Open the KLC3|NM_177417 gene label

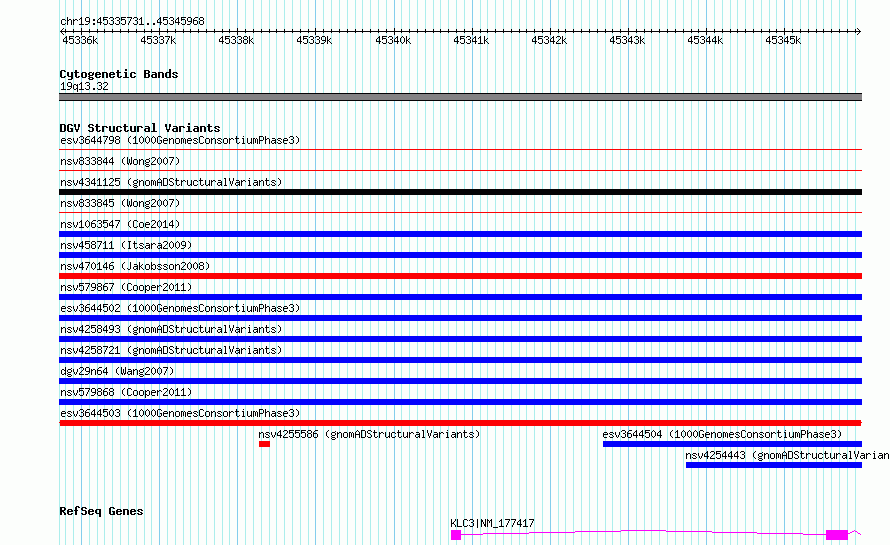(x=492, y=523)
